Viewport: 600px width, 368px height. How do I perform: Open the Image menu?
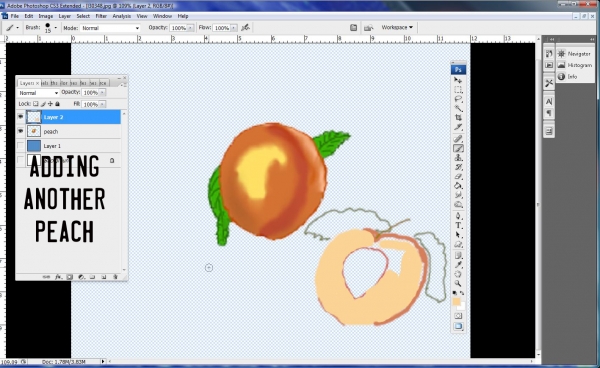[46, 16]
